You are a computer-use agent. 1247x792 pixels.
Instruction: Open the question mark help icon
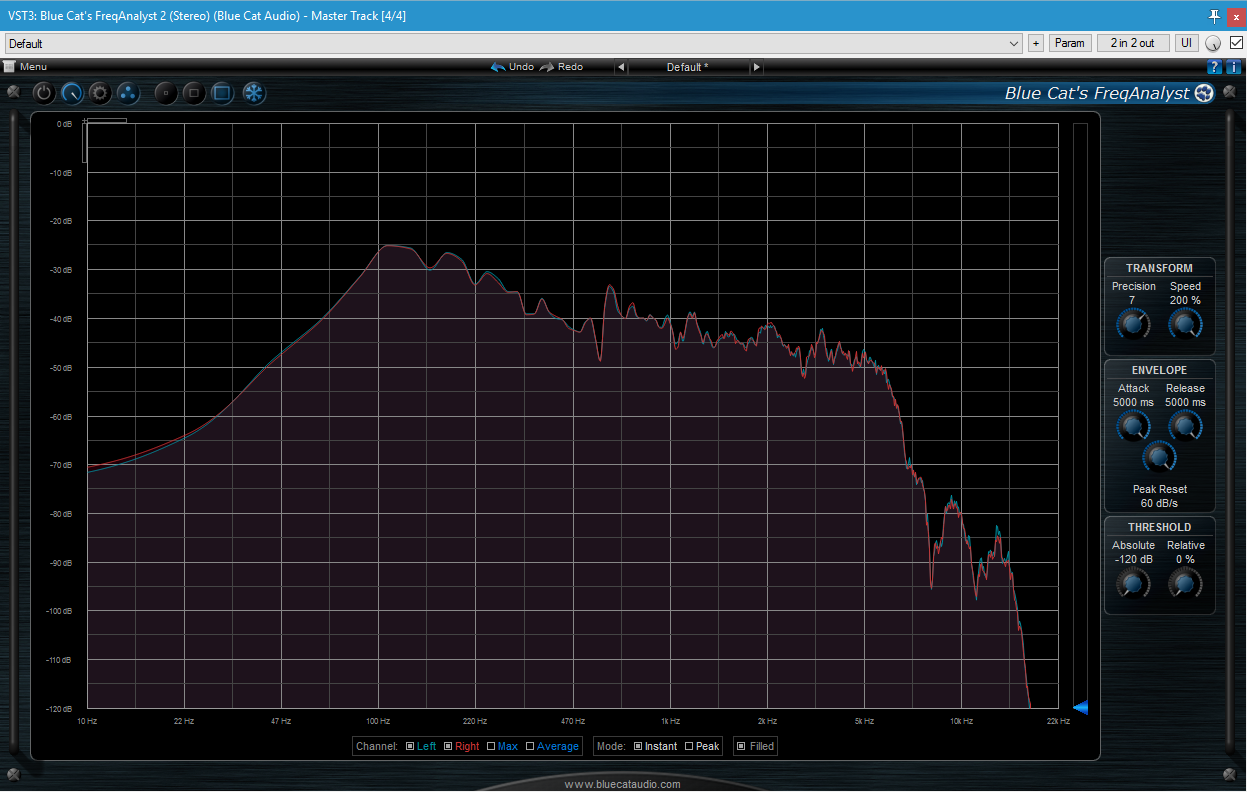coord(1215,67)
